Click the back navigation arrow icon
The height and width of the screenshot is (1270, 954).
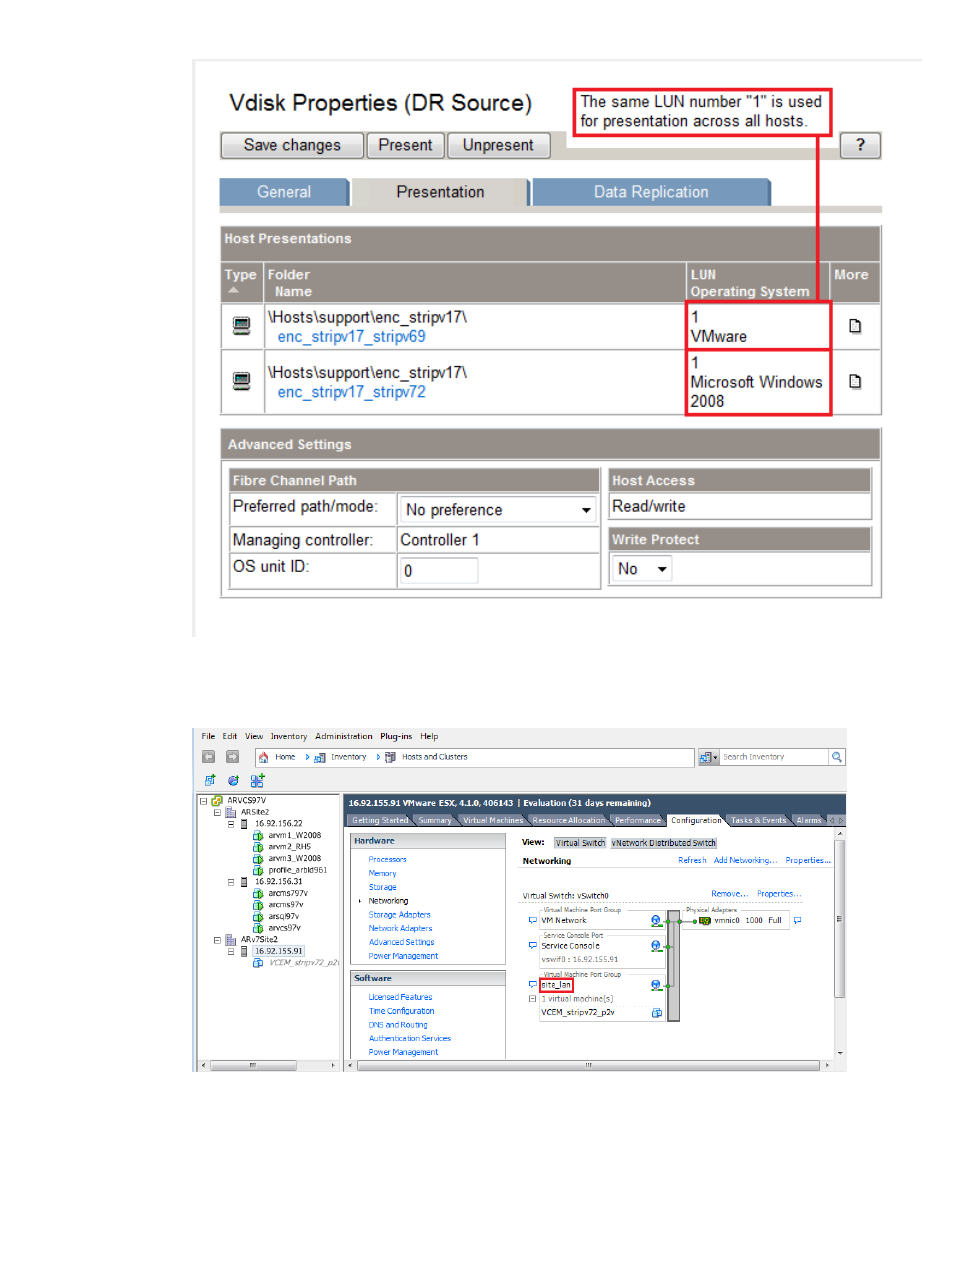pos(209,757)
